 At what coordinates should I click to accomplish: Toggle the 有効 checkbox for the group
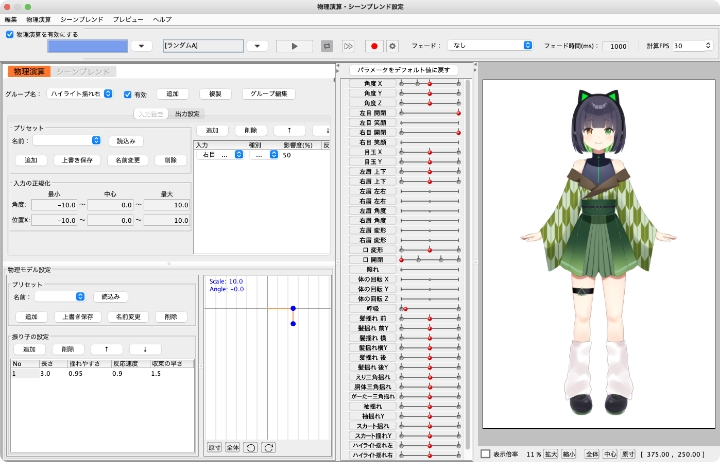[x=127, y=94]
